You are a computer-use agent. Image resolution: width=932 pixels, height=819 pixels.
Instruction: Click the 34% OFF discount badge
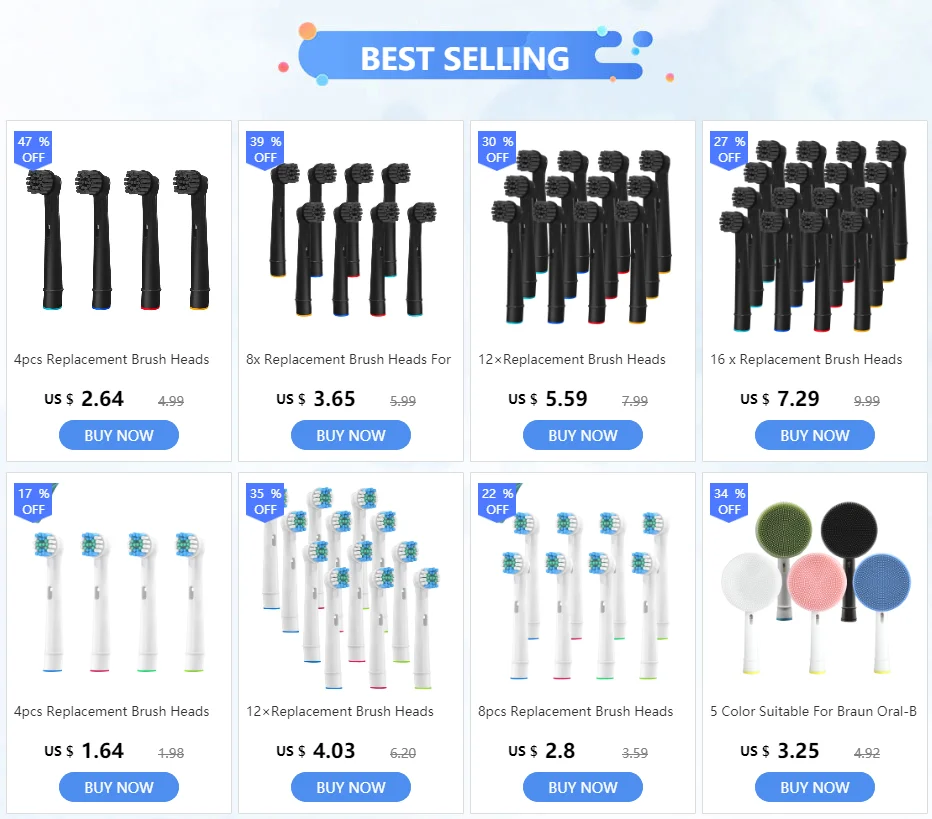tap(729, 502)
